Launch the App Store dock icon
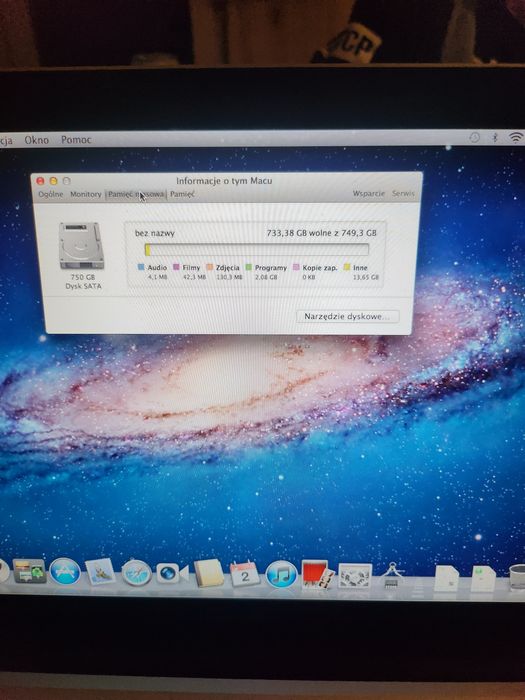 pos(65,571)
